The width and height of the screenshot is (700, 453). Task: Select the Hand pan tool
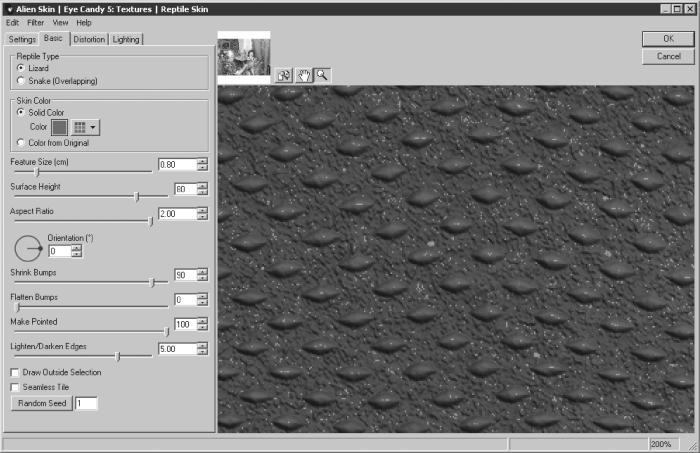pos(303,75)
